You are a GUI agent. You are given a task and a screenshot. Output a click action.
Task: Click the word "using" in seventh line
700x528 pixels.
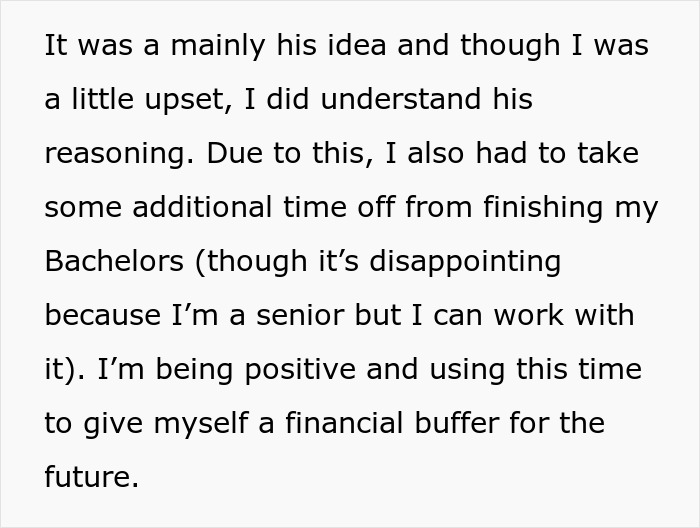[467, 370]
